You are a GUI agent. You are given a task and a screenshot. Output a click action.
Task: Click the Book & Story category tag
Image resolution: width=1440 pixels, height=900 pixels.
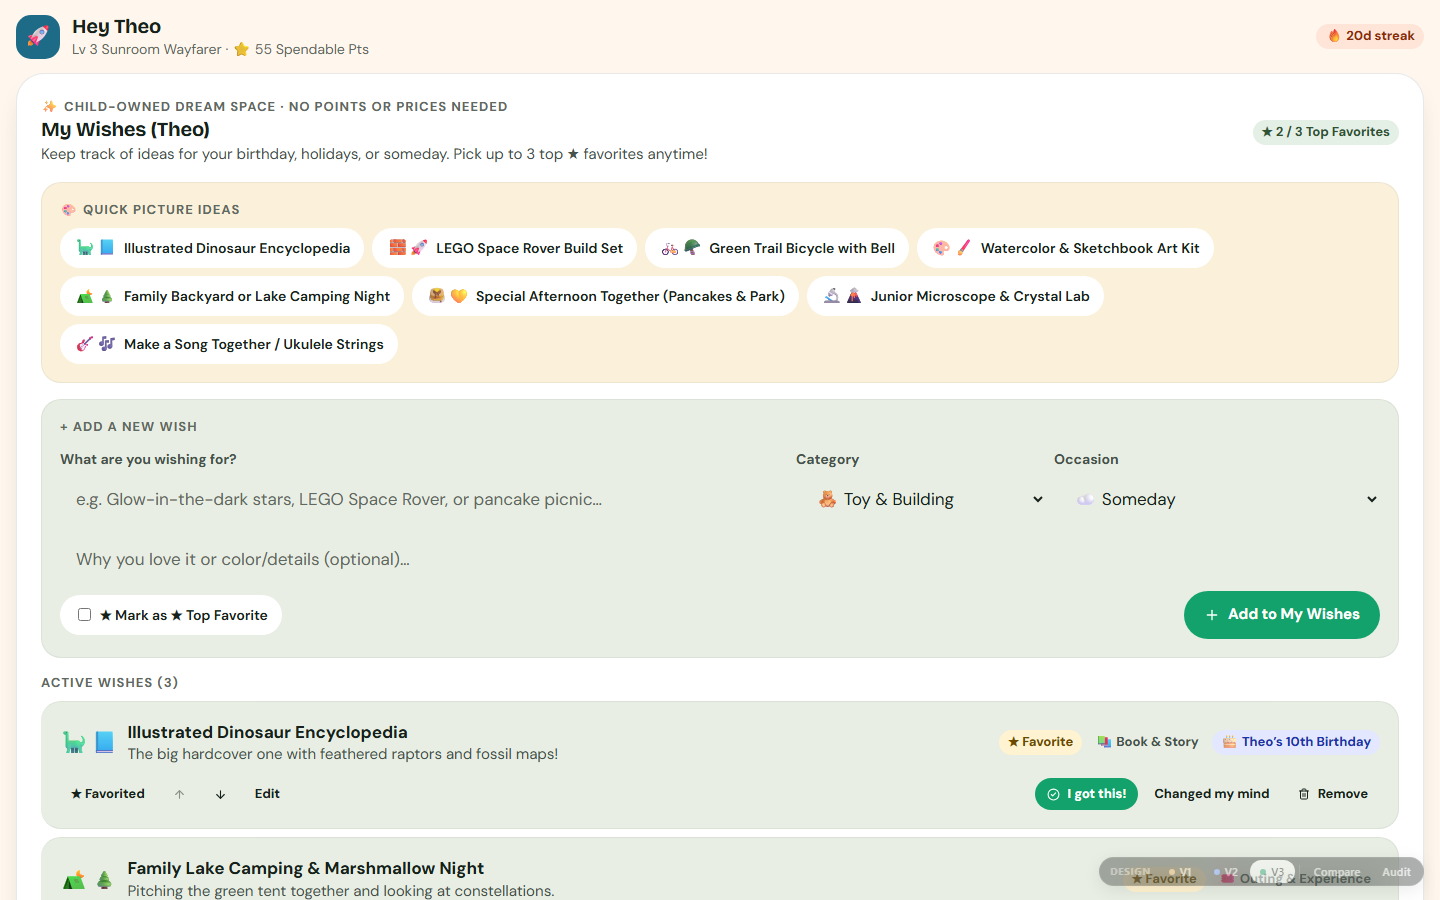[x=1147, y=742]
